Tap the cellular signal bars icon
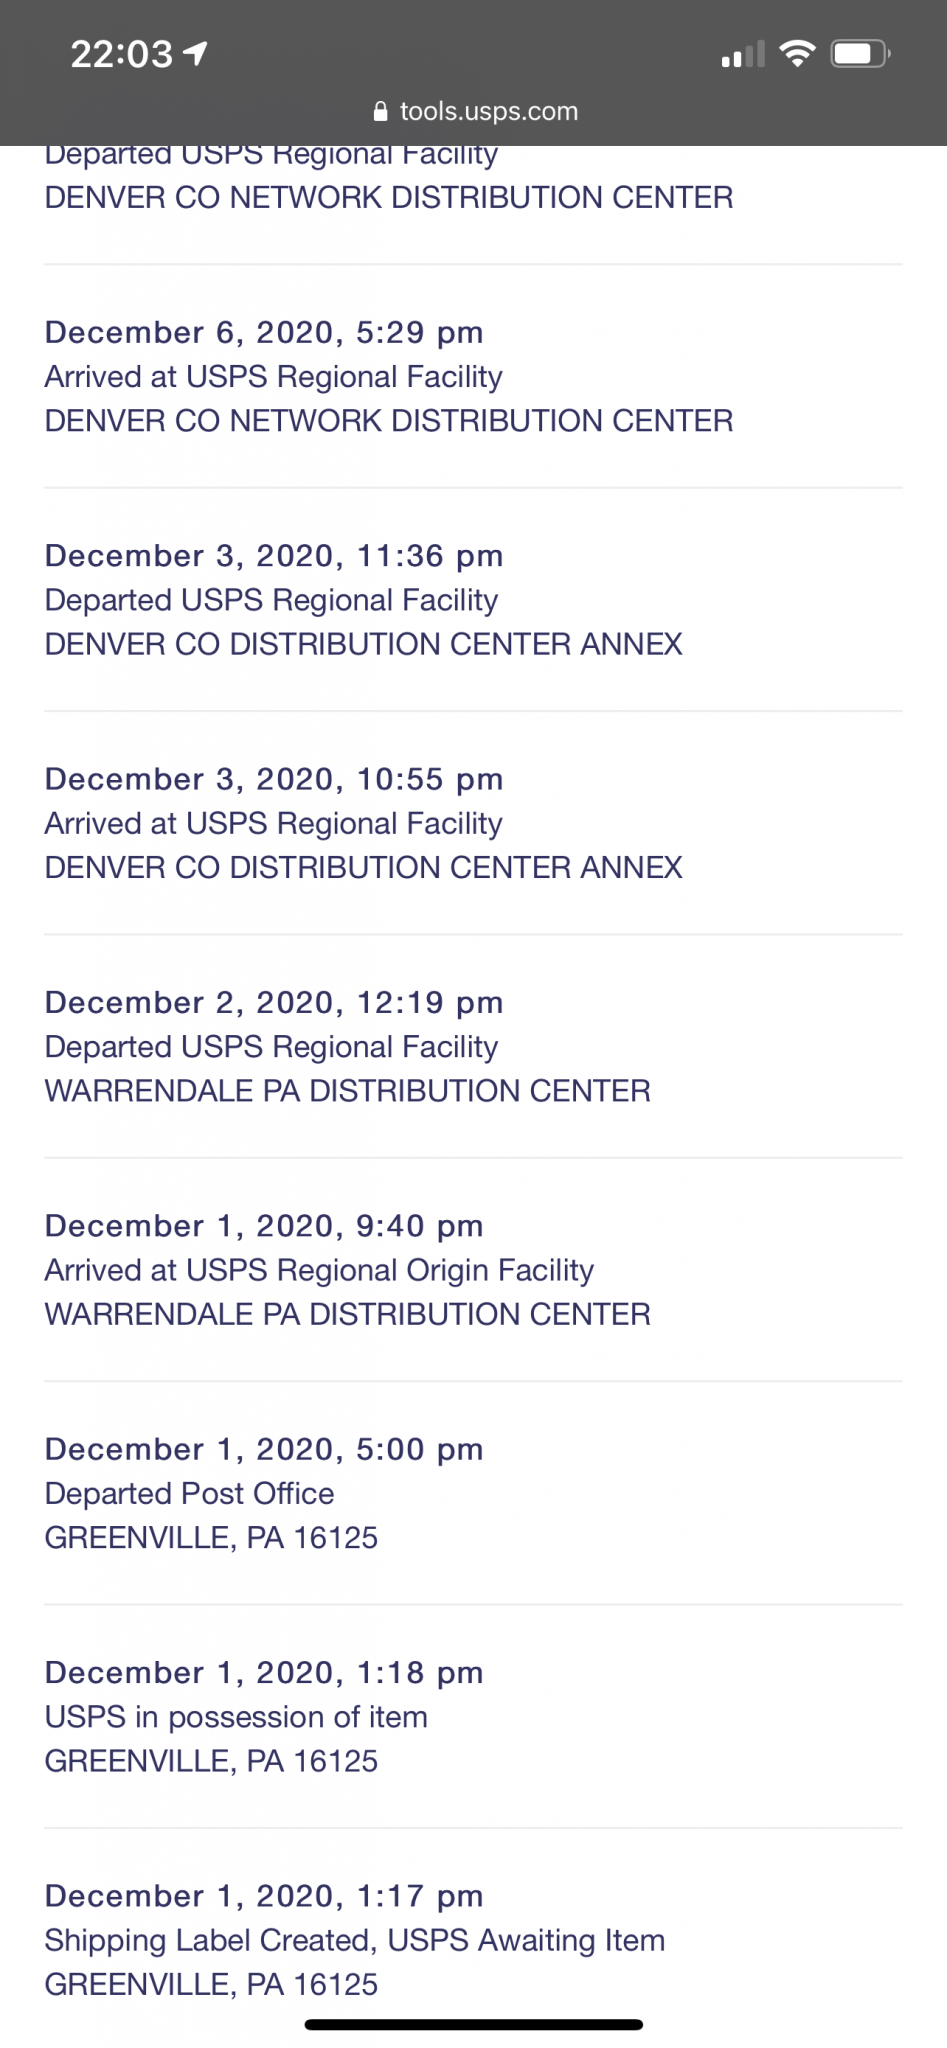Image resolution: width=947 pixels, height=2048 pixels. pos(742,55)
